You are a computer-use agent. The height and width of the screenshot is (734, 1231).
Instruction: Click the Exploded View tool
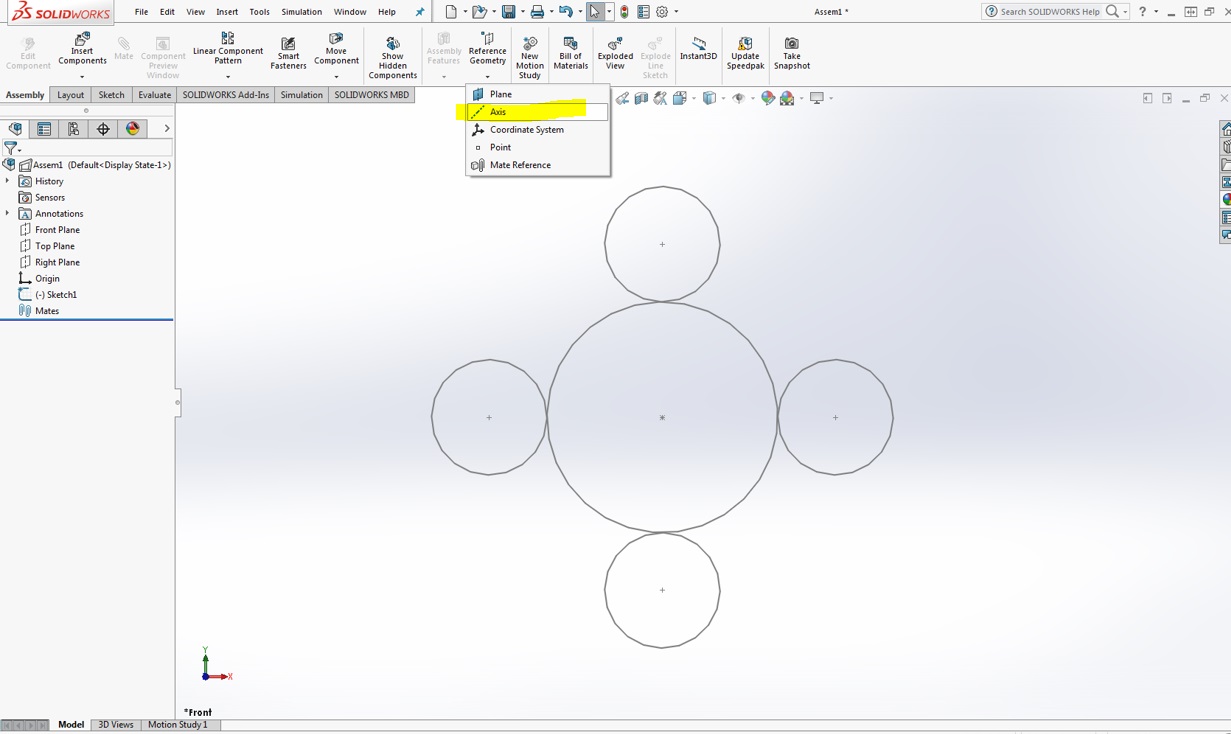615,53
